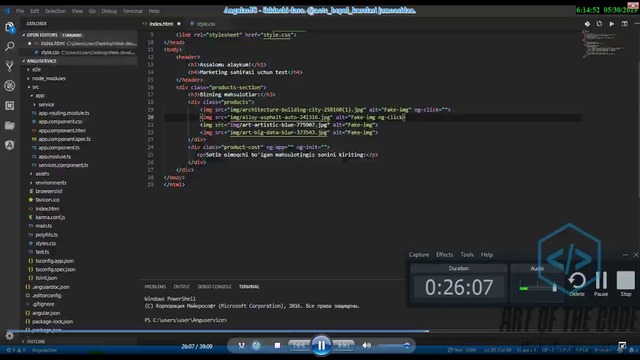Pause the video with the round pause button
This screenshot has height=360, width=640.
tap(321, 345)
